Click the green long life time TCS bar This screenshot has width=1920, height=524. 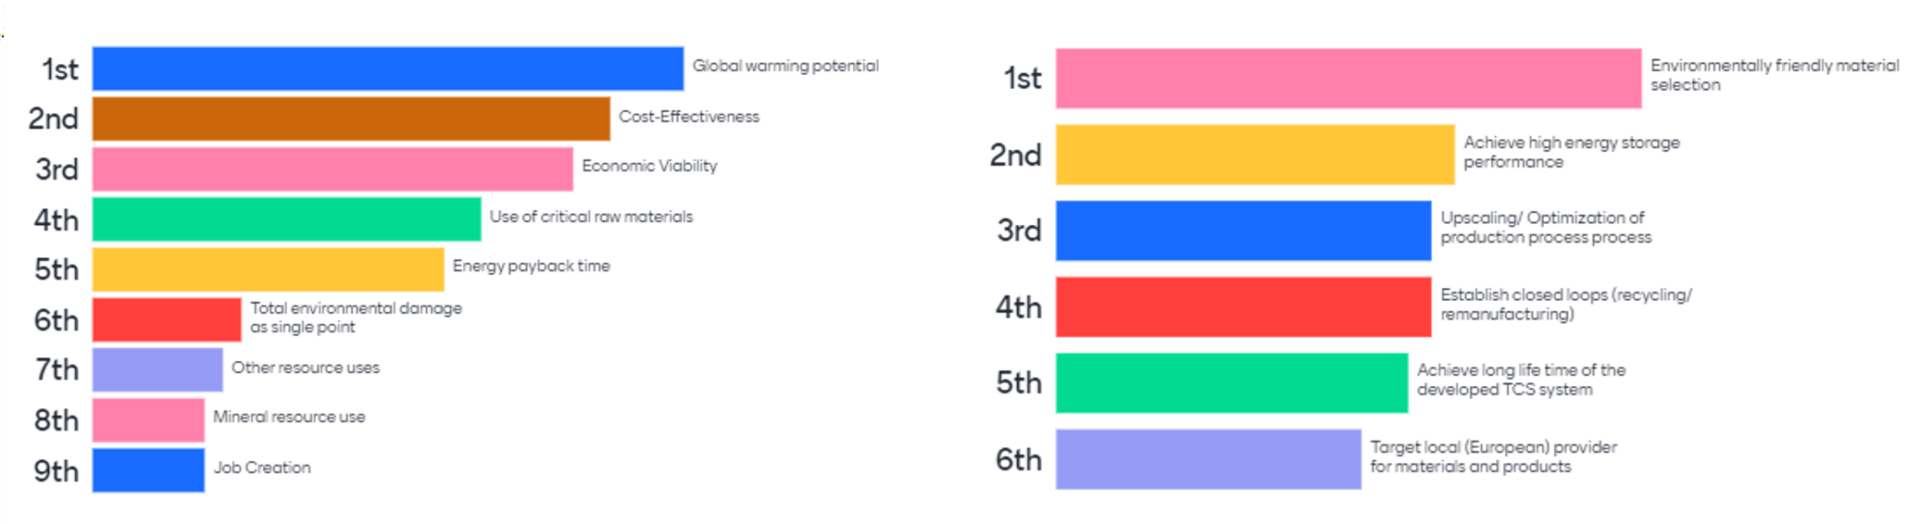[x=1231, y=382]
